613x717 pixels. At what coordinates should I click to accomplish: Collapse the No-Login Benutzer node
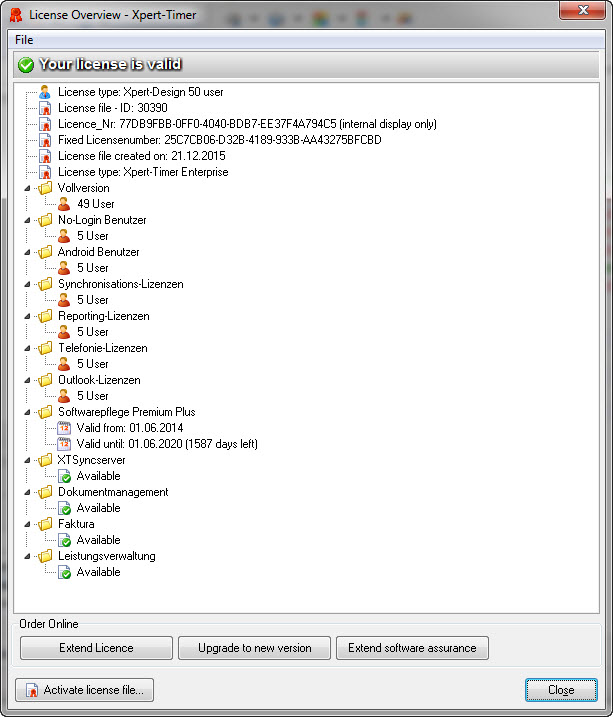pos(27,220)
